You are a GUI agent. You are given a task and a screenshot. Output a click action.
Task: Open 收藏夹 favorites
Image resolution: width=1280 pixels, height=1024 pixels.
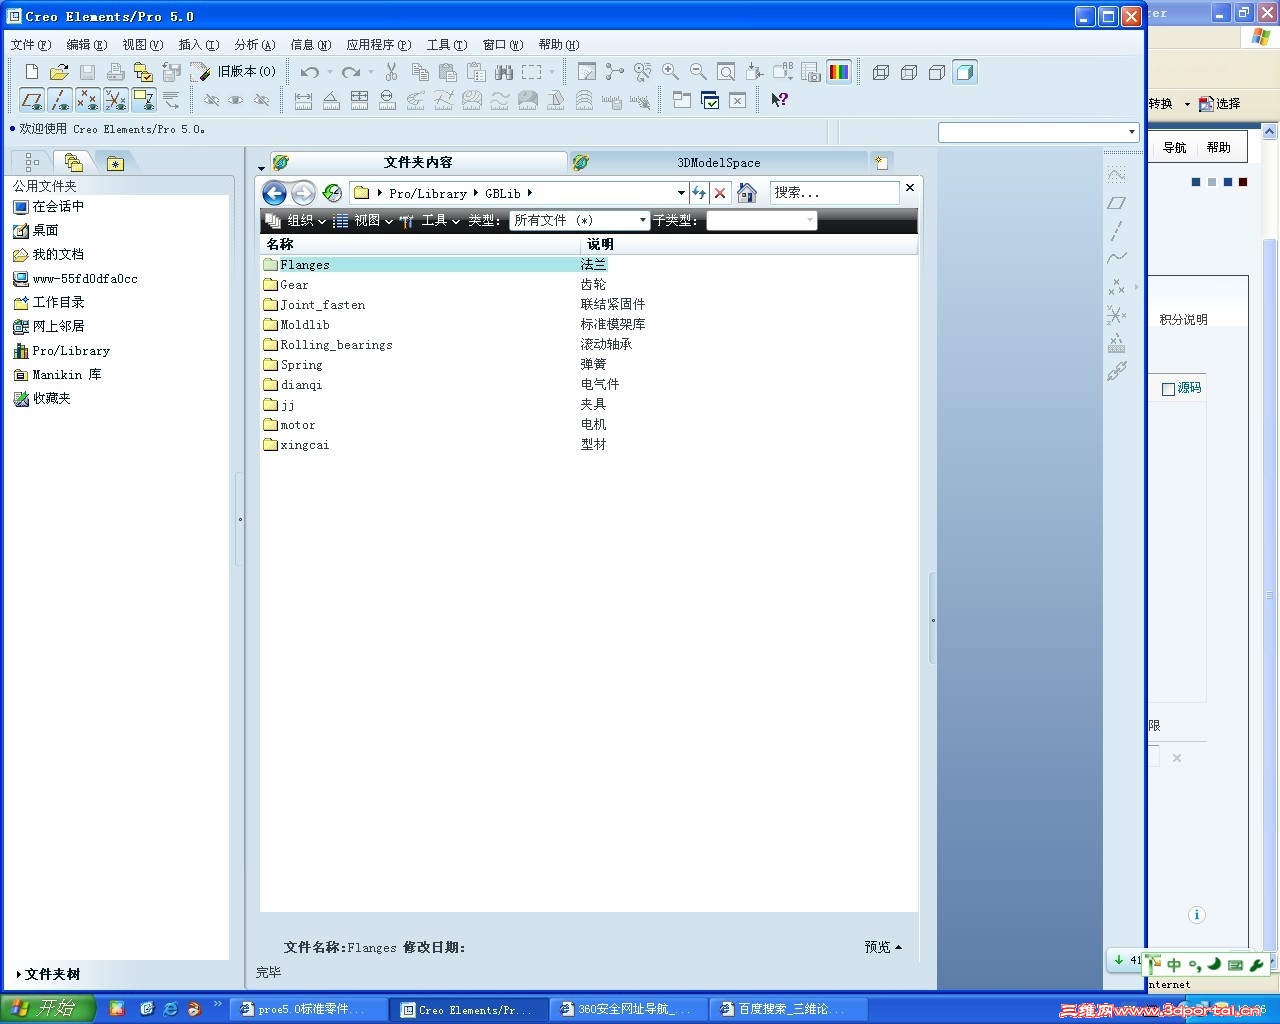coord(42,399)
